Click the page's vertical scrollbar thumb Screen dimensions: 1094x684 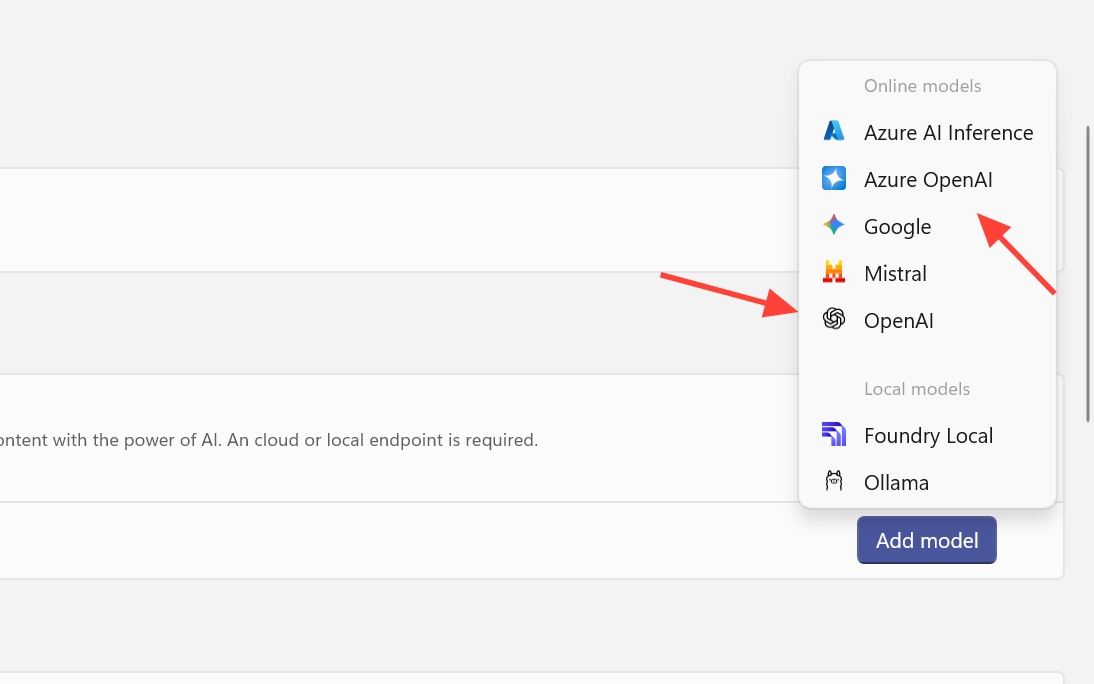(x=1088, y=274)
